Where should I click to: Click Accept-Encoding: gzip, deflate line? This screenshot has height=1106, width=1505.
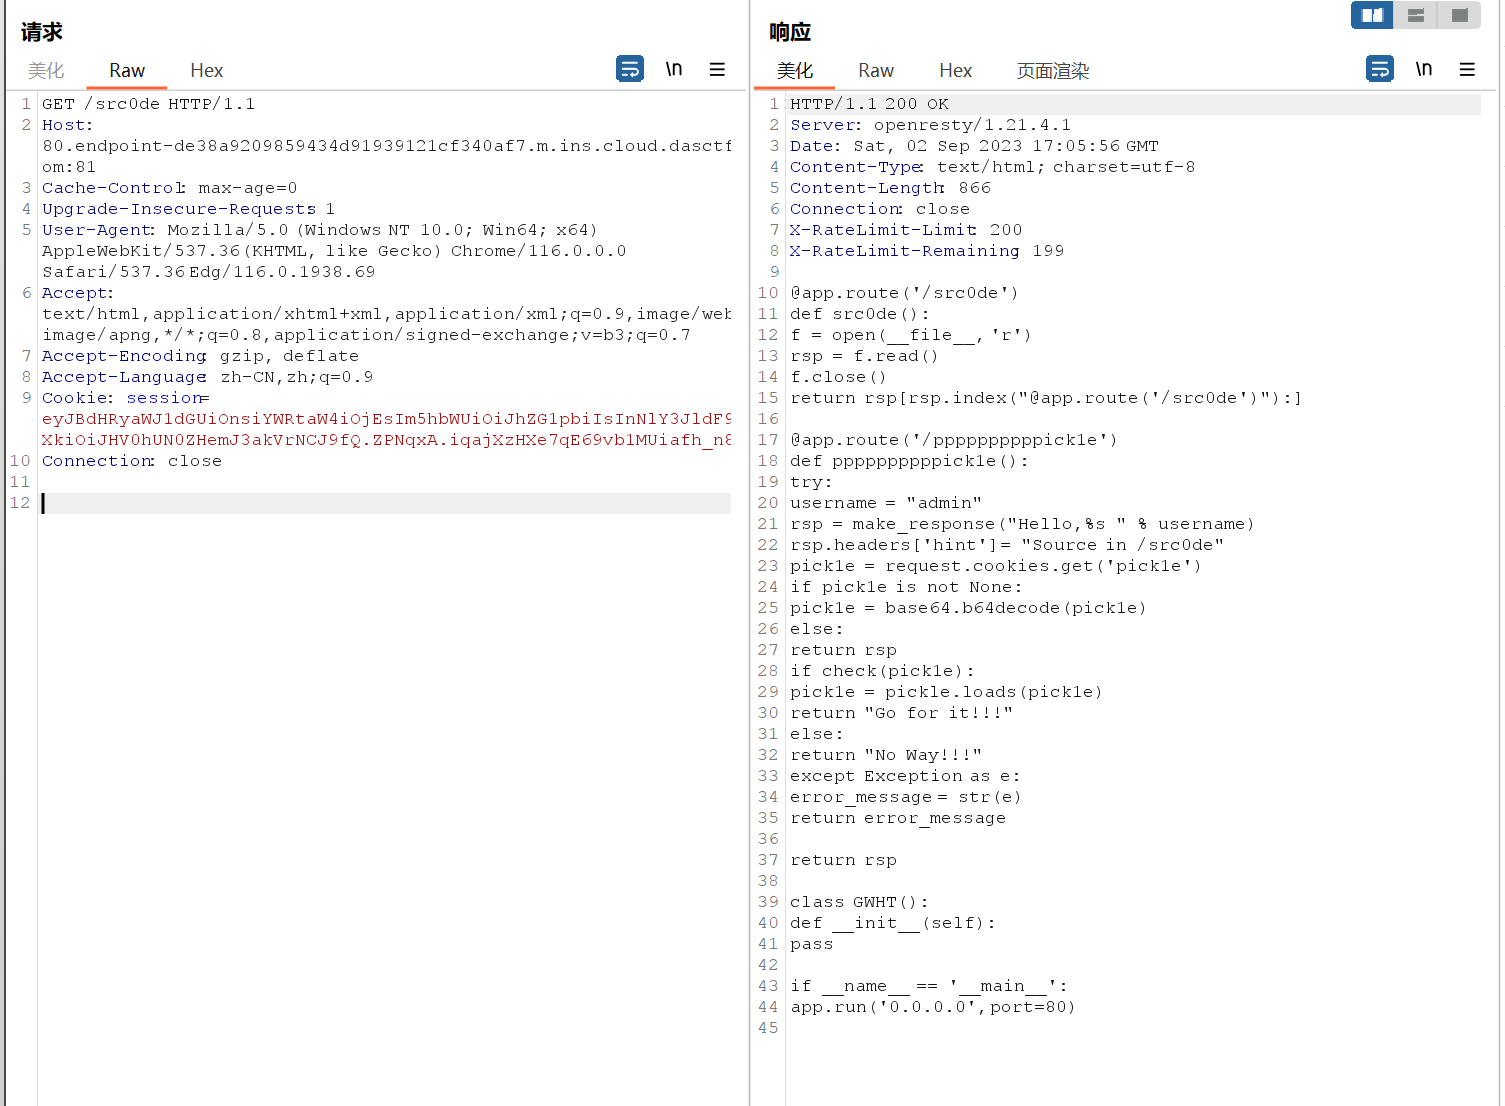tap(200, 356)
